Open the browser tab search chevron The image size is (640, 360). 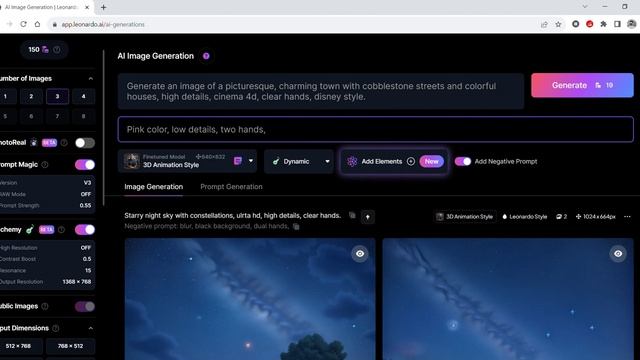coord(585,7)
